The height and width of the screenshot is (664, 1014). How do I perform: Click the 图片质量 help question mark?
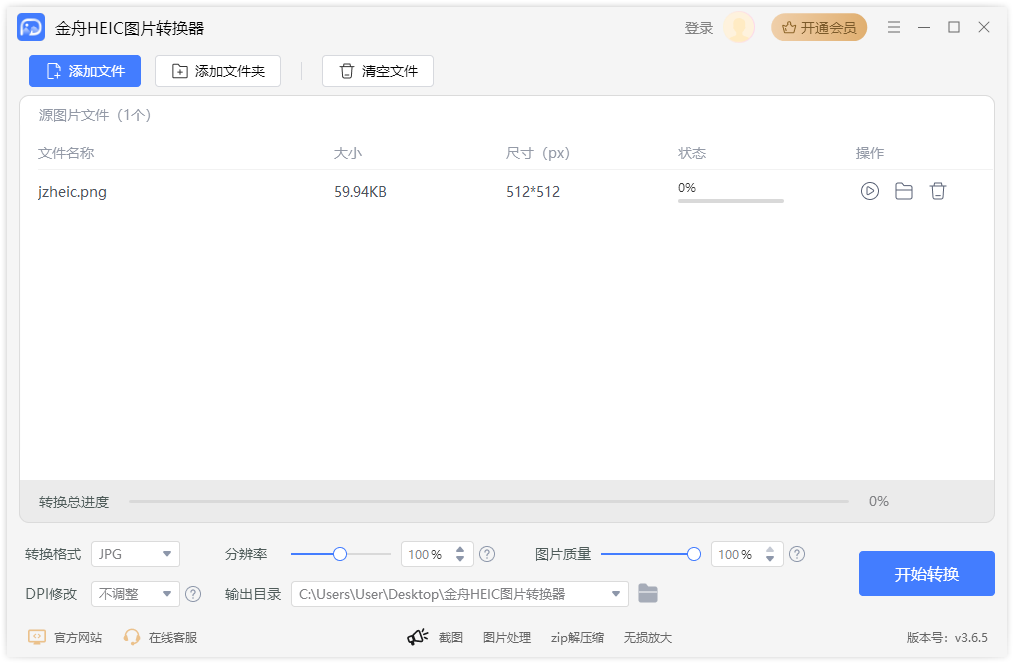pyautogui.click(x=797, y=553)
